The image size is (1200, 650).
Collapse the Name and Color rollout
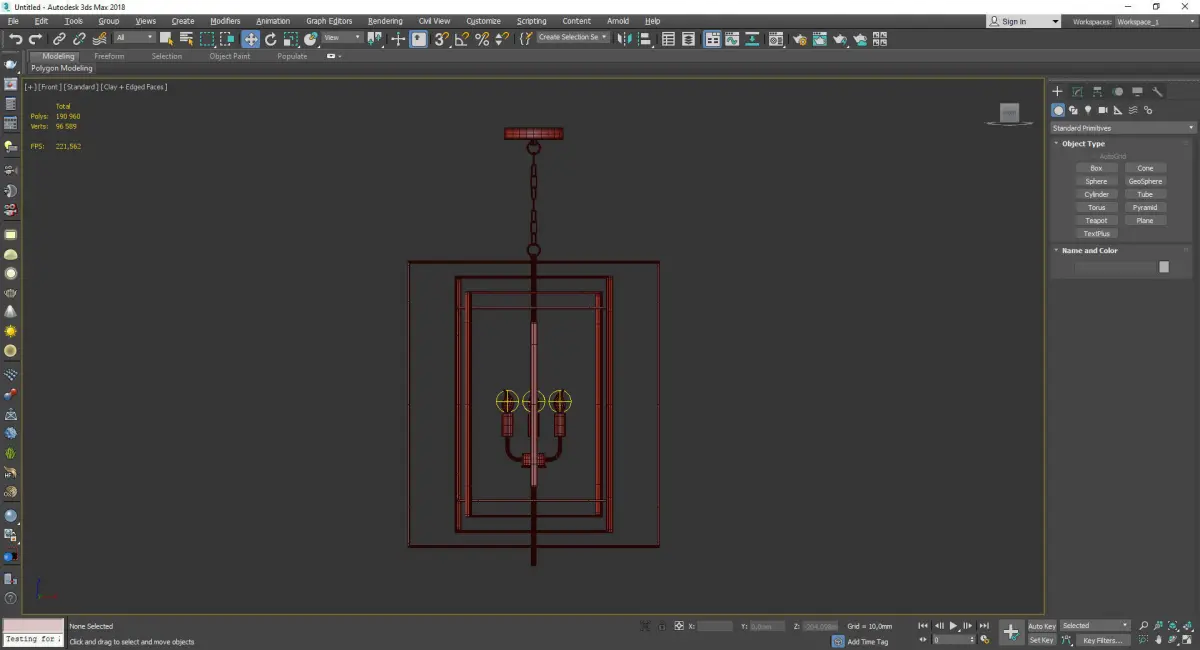point(1089,251)
